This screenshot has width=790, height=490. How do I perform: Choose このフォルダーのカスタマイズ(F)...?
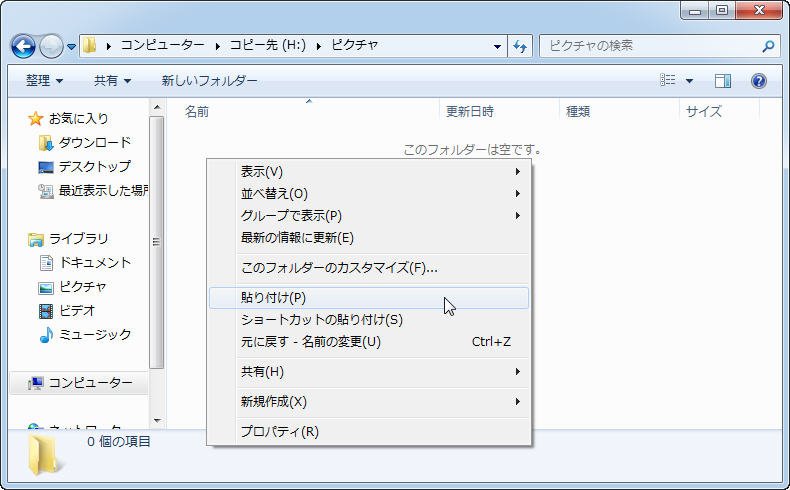point(369,268)
